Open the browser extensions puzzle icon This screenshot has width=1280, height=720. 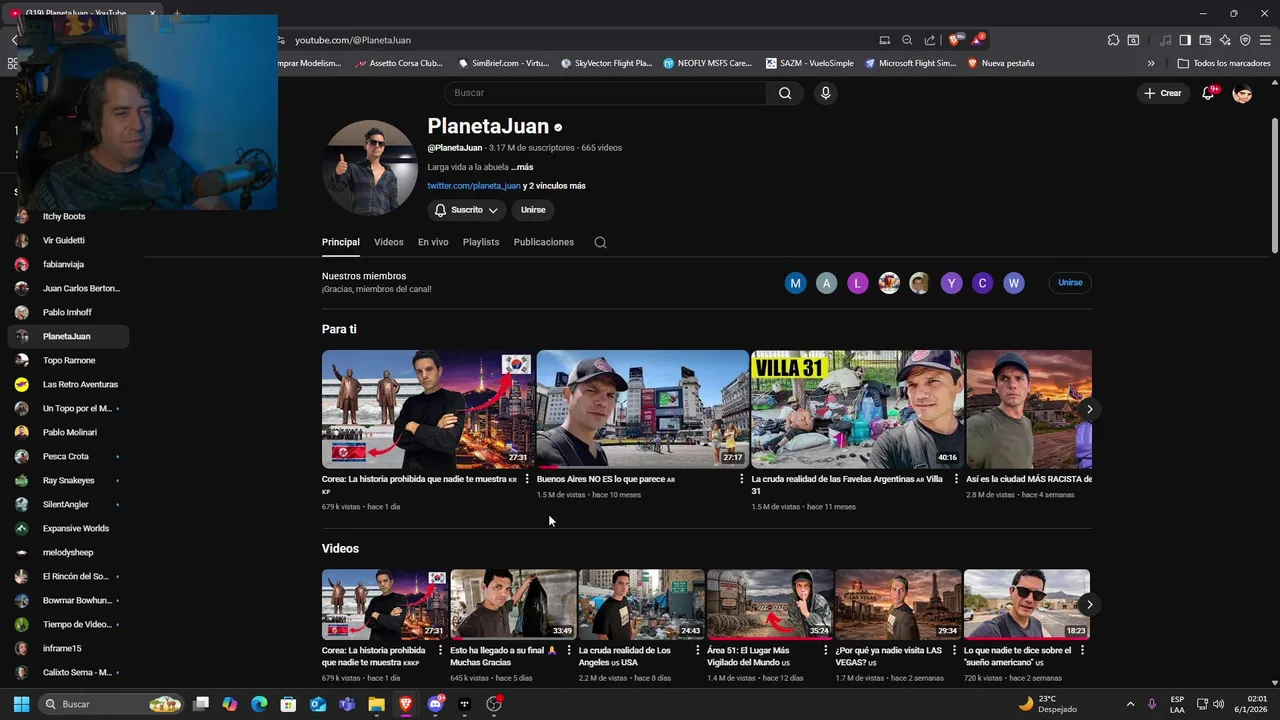1113,40
